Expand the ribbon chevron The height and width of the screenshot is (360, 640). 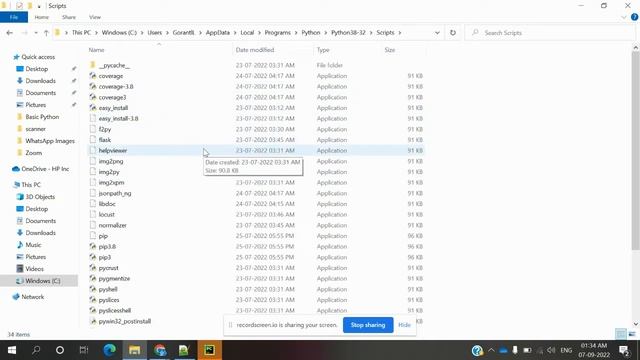(x=624, y=17)
